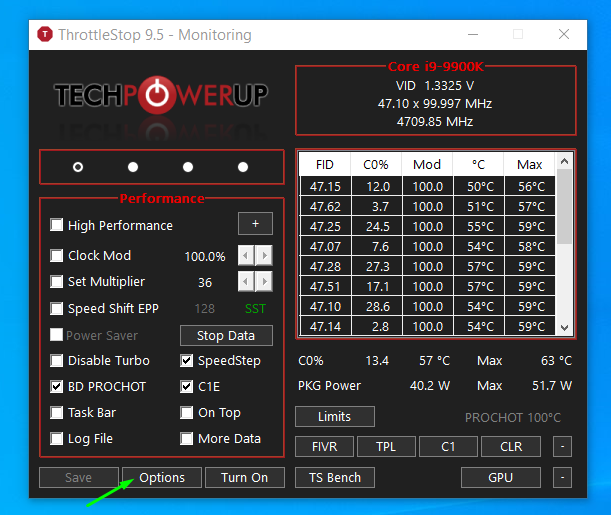Click the Mod column header
Image resolution: width=611 pixels, height=515 pixels.
point(427,164)
